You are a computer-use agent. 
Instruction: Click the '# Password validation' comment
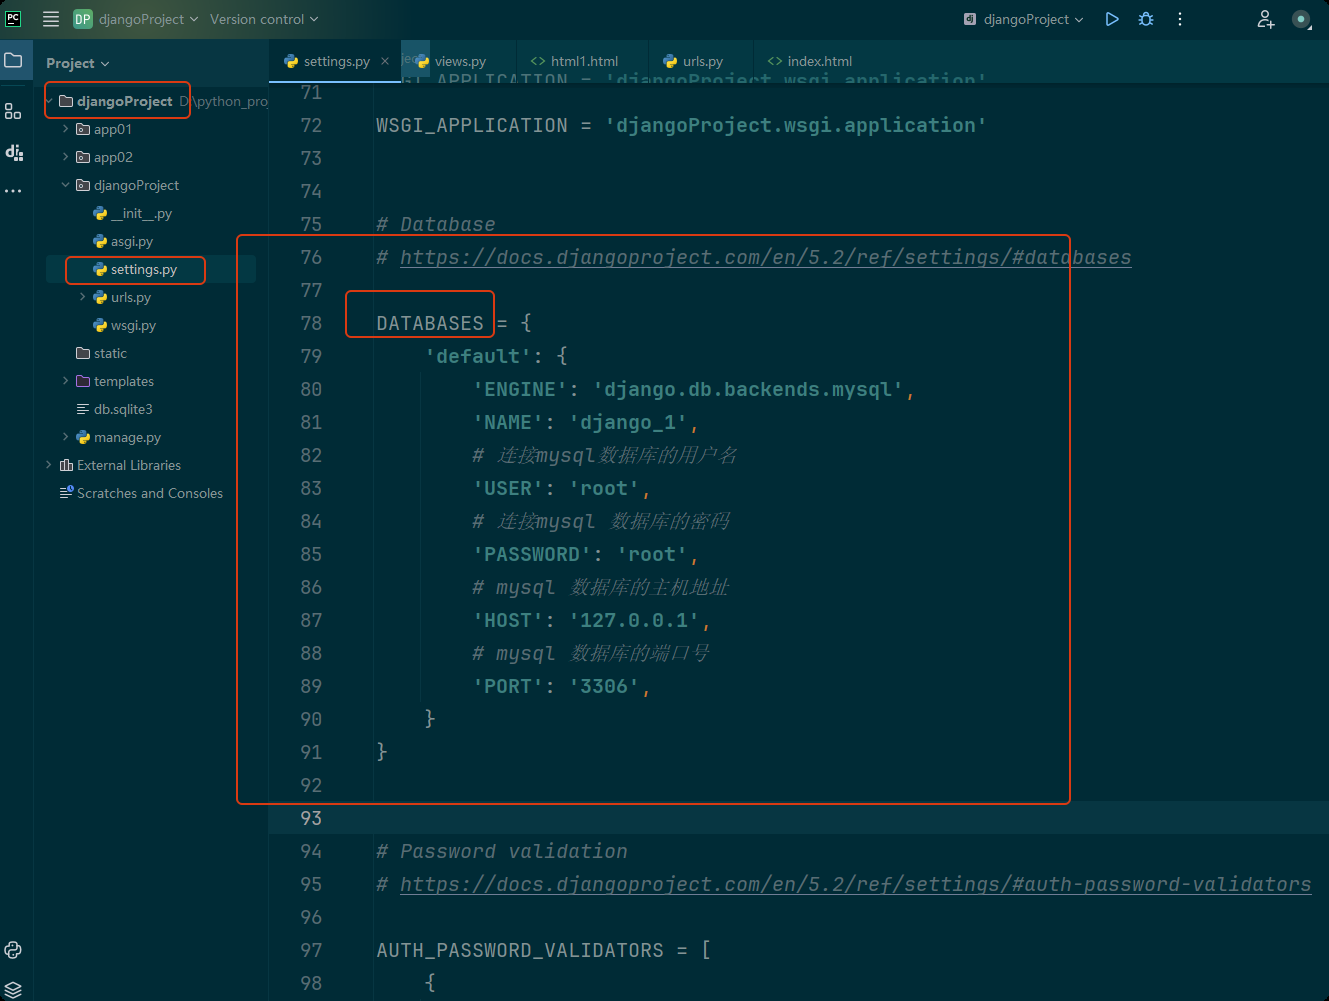502,851
